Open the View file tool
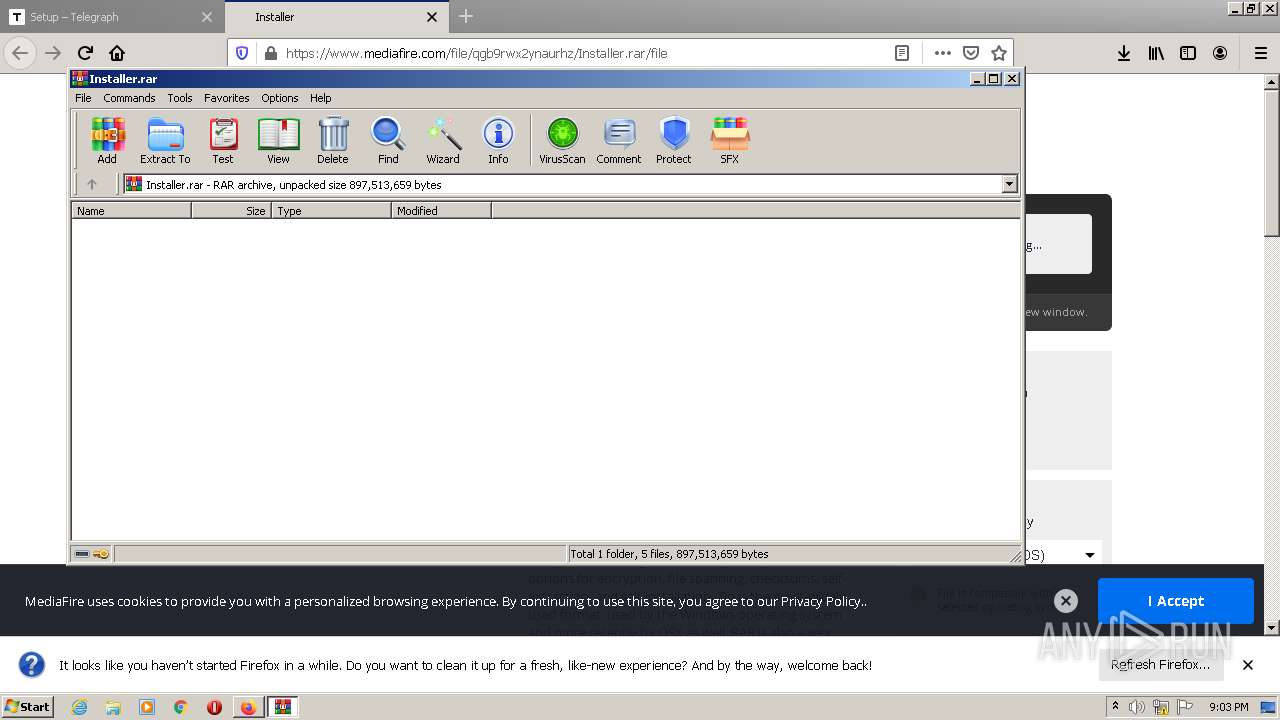Image resolution: width=1280 pixels, height=720 pixels. pyautogui.click(x=278, y=140)
